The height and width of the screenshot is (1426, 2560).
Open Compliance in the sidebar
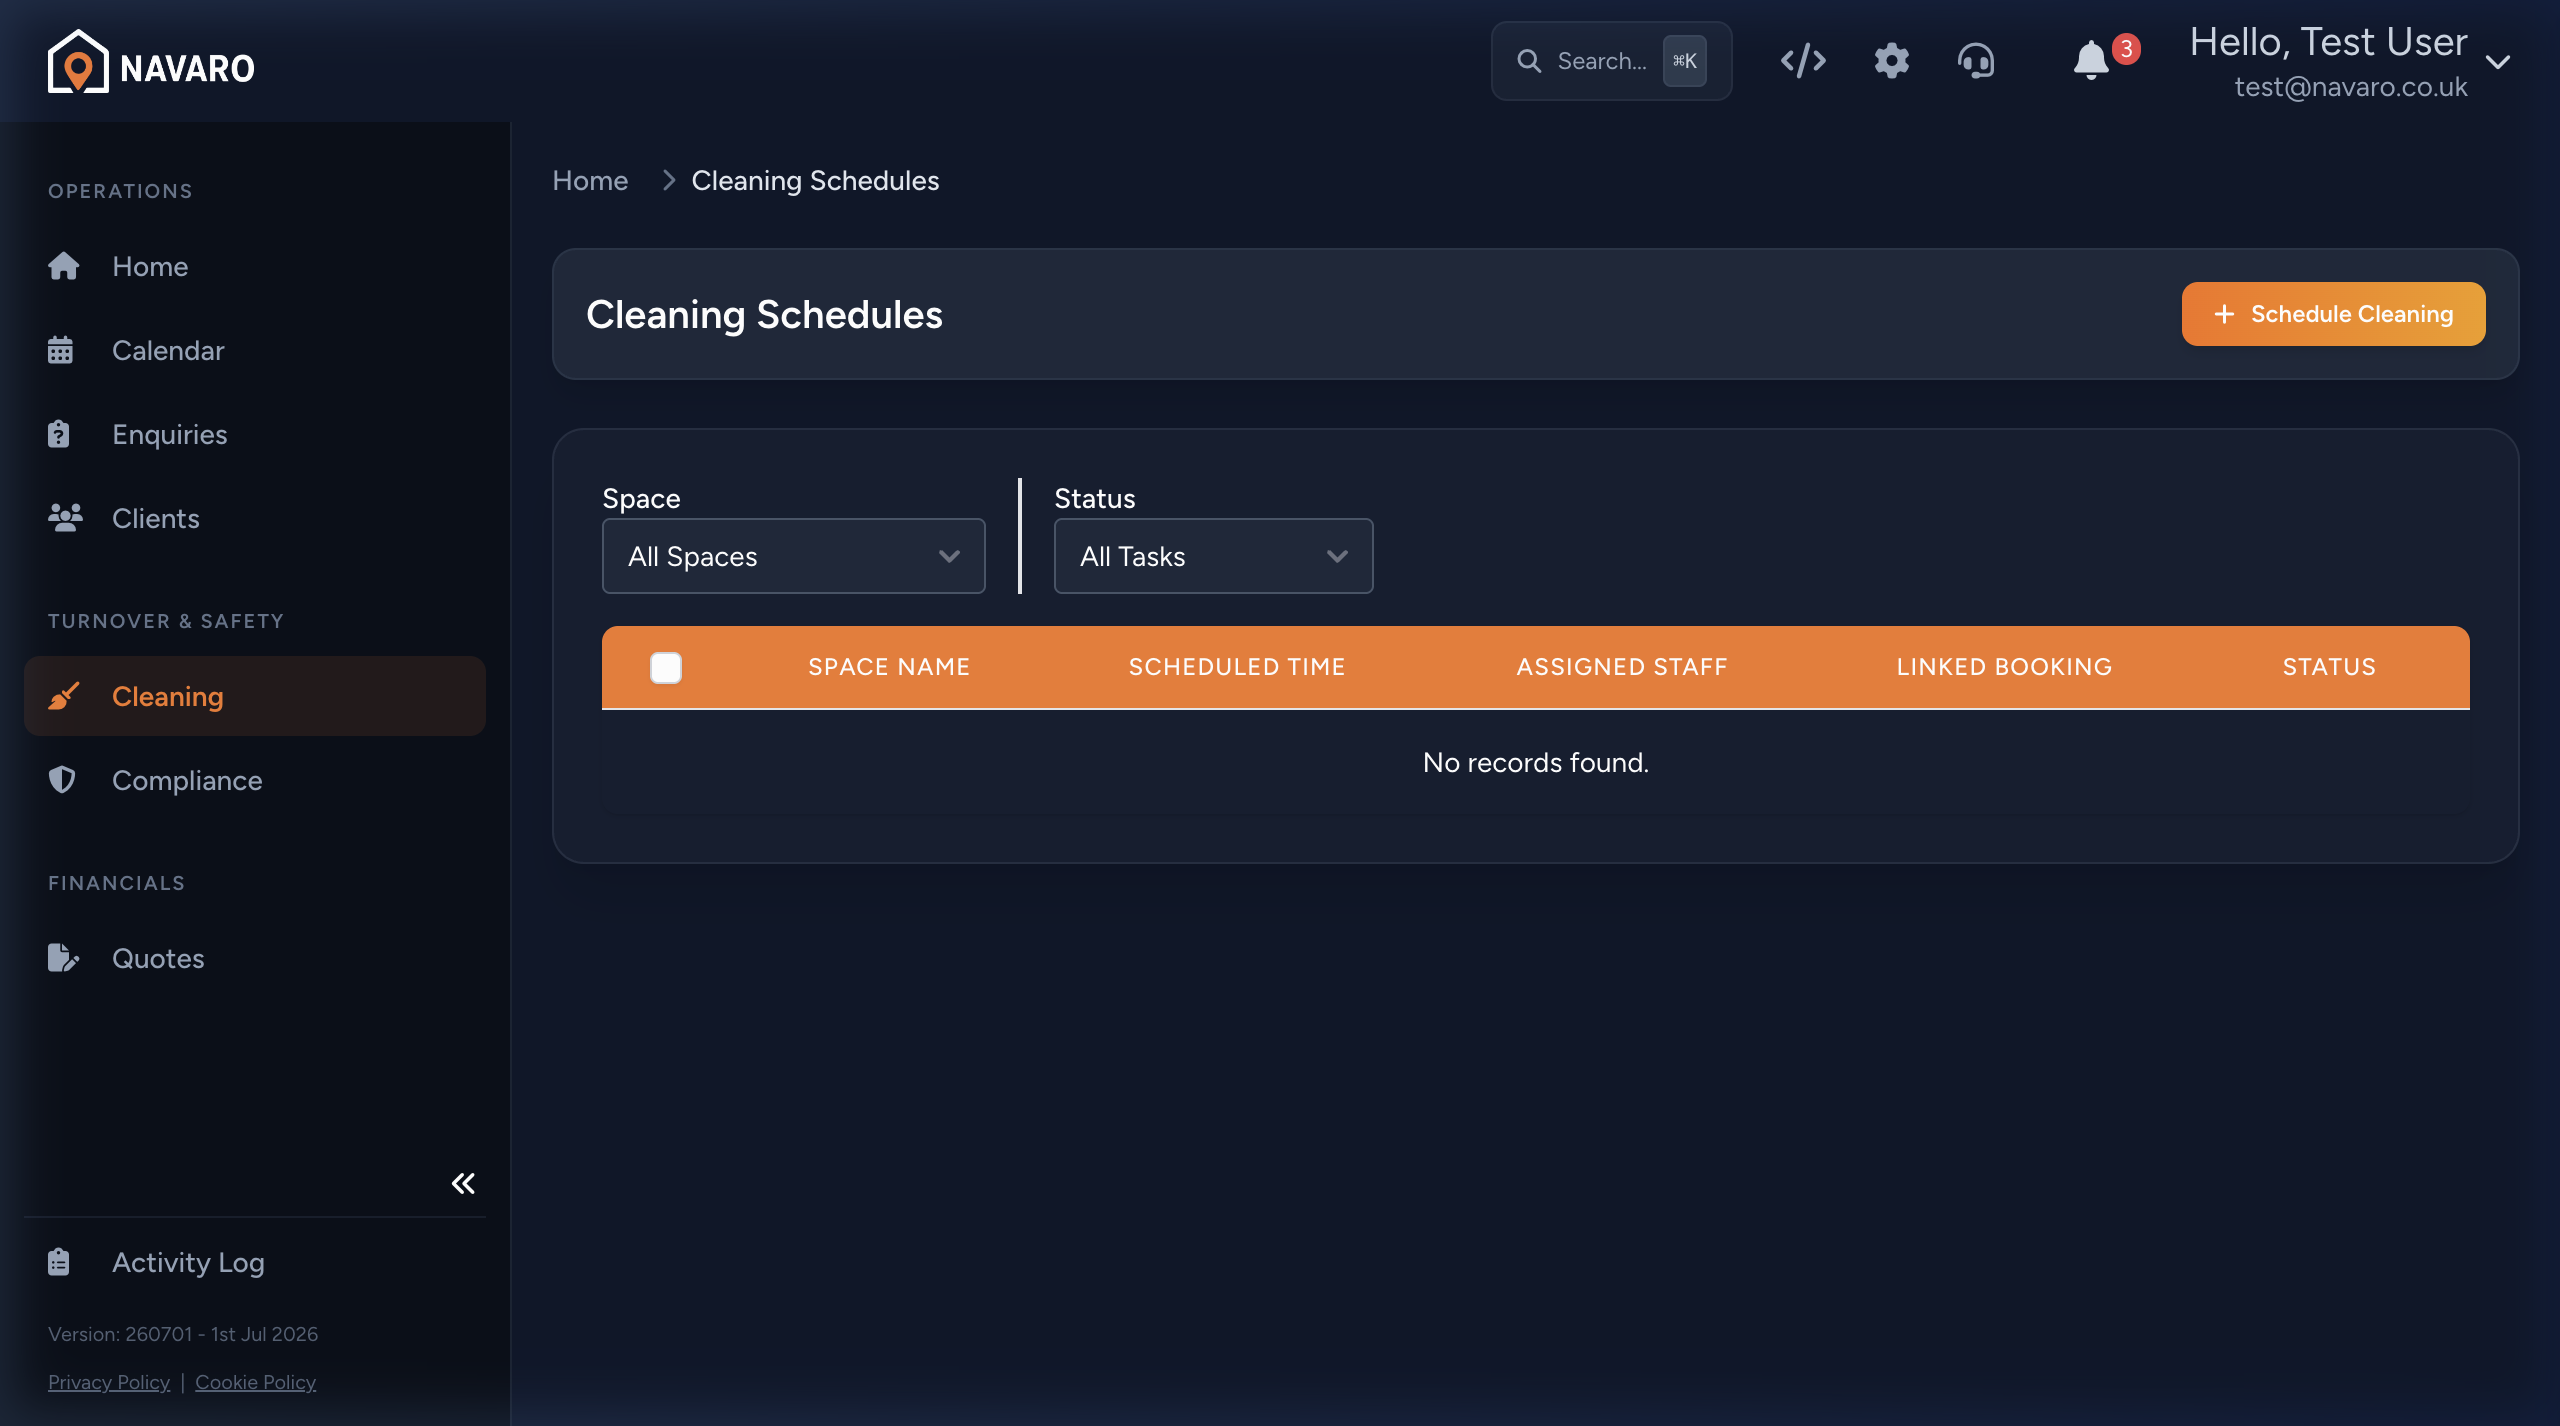click(x=255, y=780)
